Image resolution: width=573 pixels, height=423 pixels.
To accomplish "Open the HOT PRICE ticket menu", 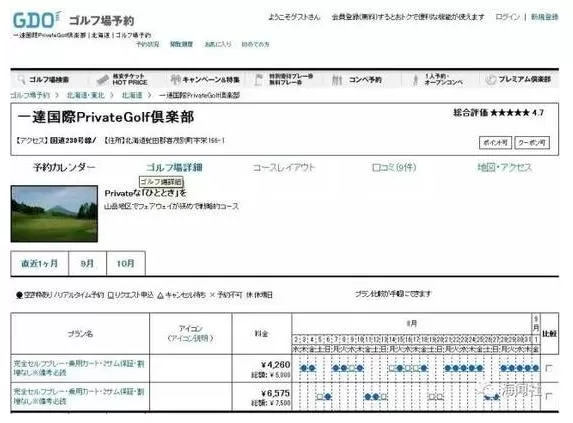I will tap(122, 79).
